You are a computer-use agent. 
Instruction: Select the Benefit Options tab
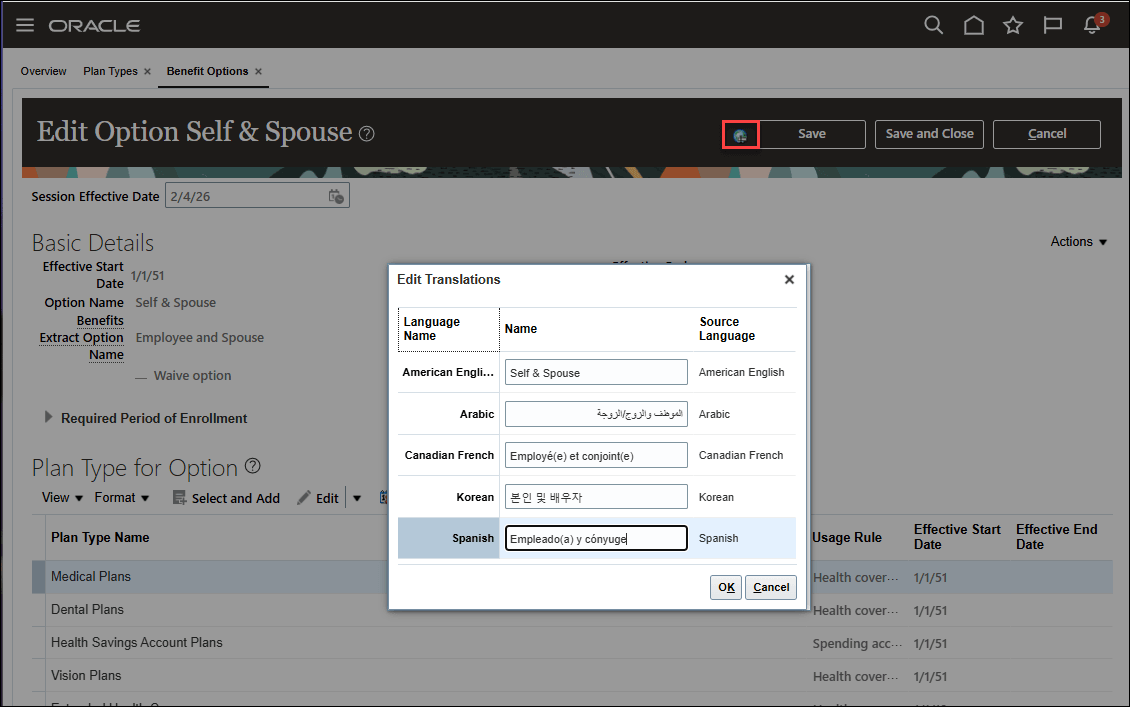[208, 71]
